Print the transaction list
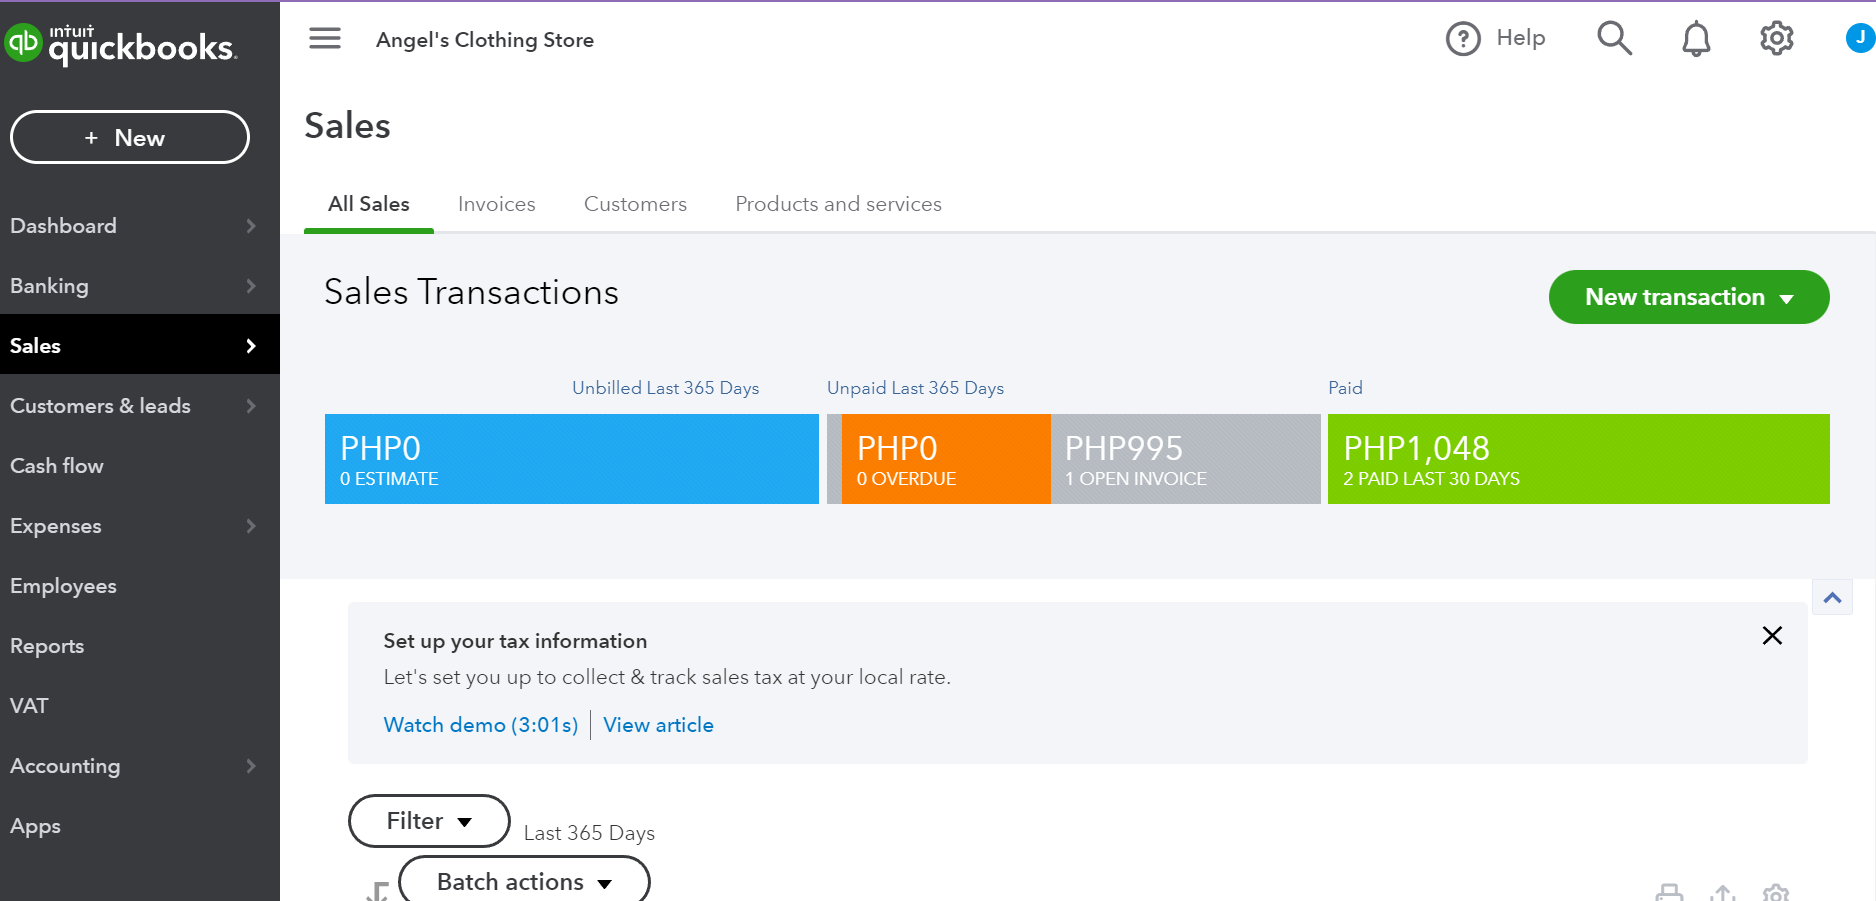Viewport: 1876px width, 901px height. point(1669,892)
